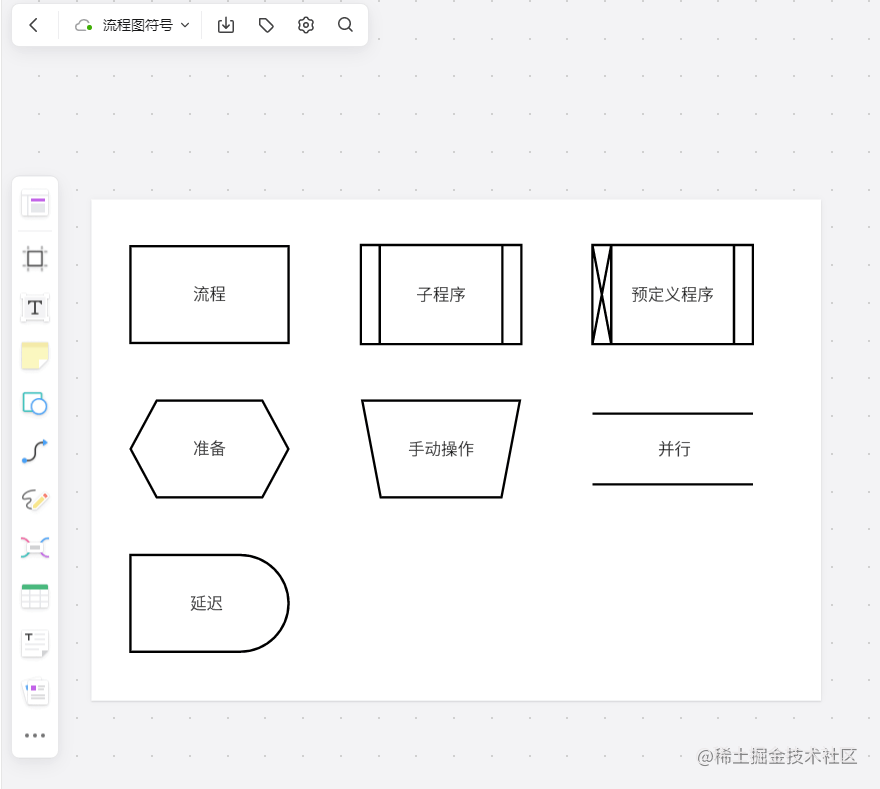Select the mind map tool
Viewport: 880px width, 789px height.
35,547
